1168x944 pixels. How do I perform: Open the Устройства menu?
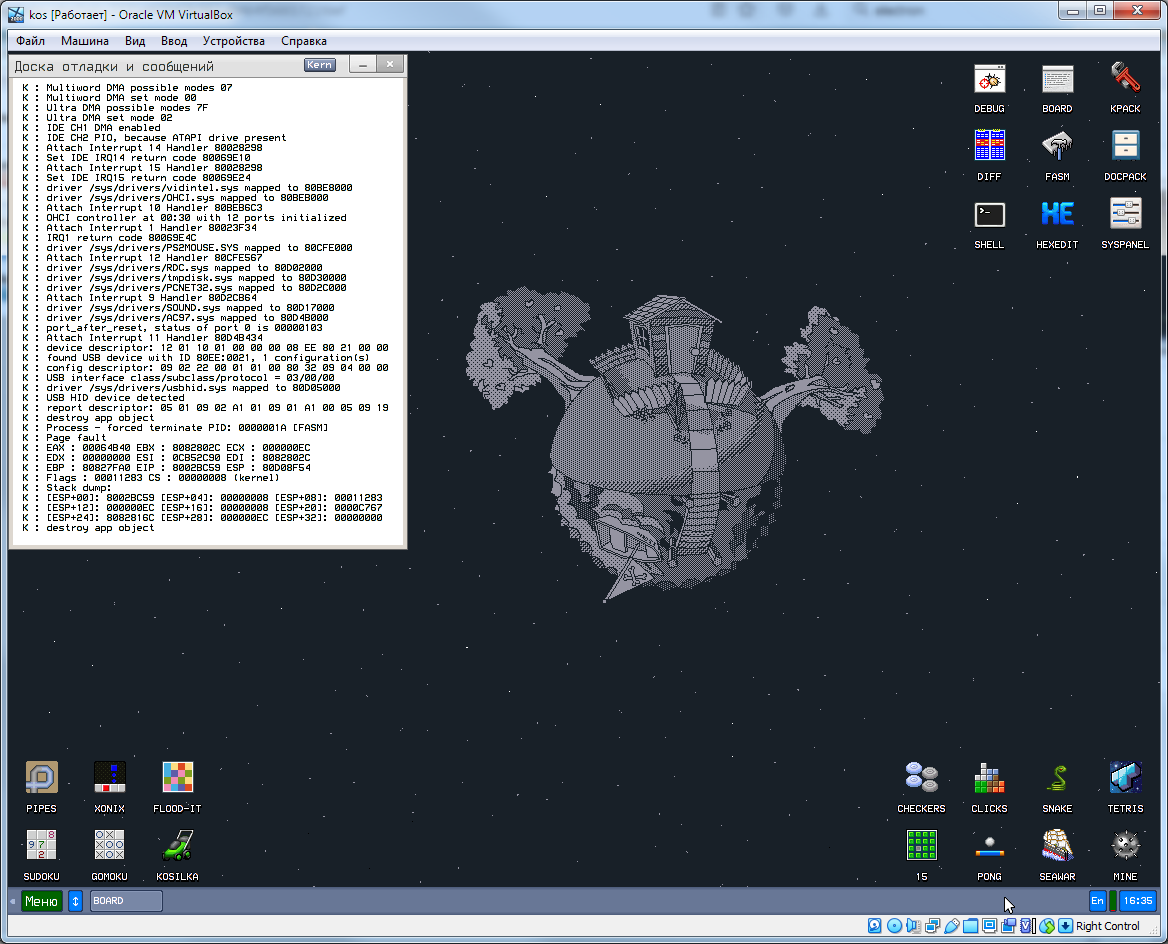(x=233, y=41)
